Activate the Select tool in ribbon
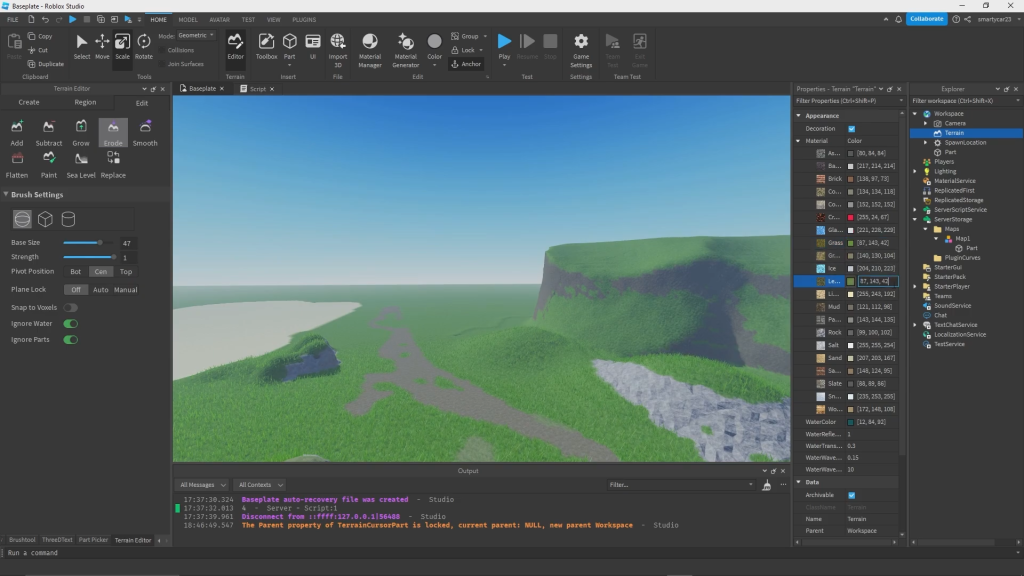The width and height of the screenshot is (1024, 576). pyautogui.click(x=82, y=46)
